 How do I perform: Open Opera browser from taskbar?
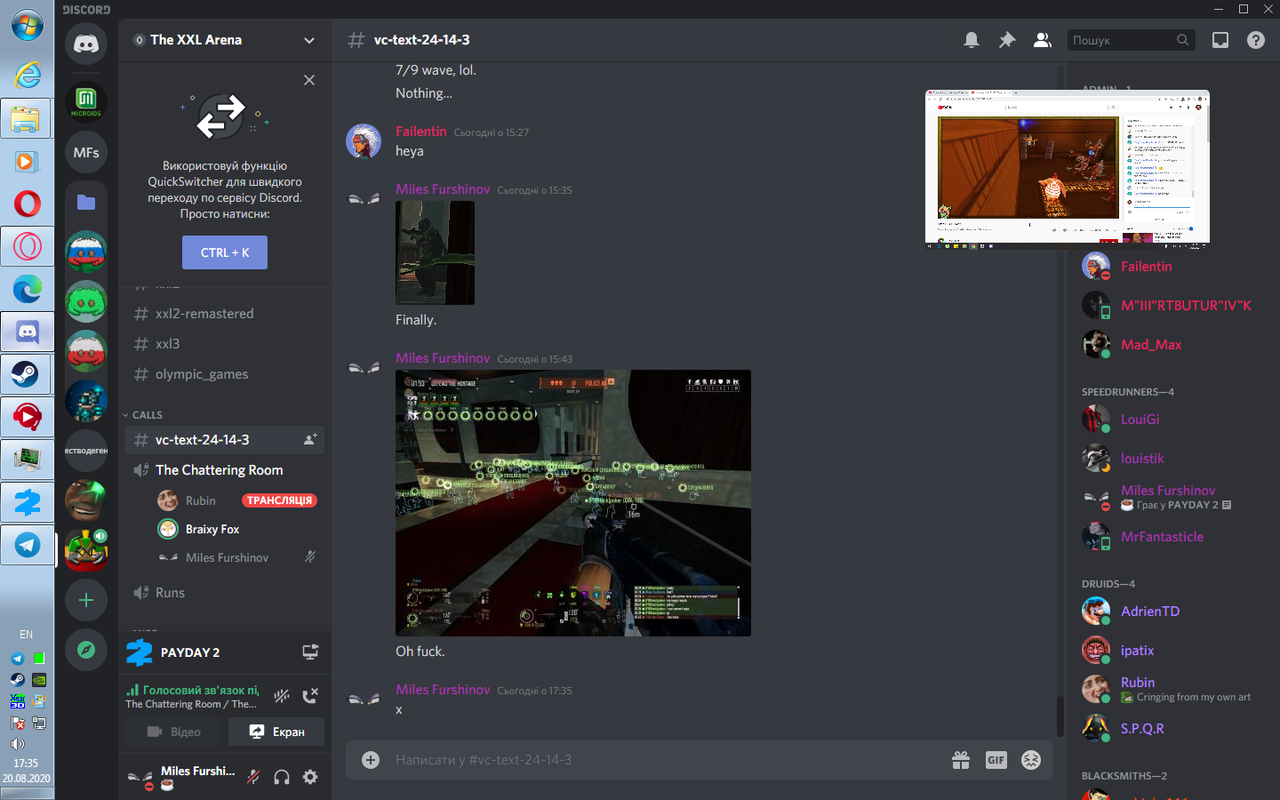(x=27, y=203)
